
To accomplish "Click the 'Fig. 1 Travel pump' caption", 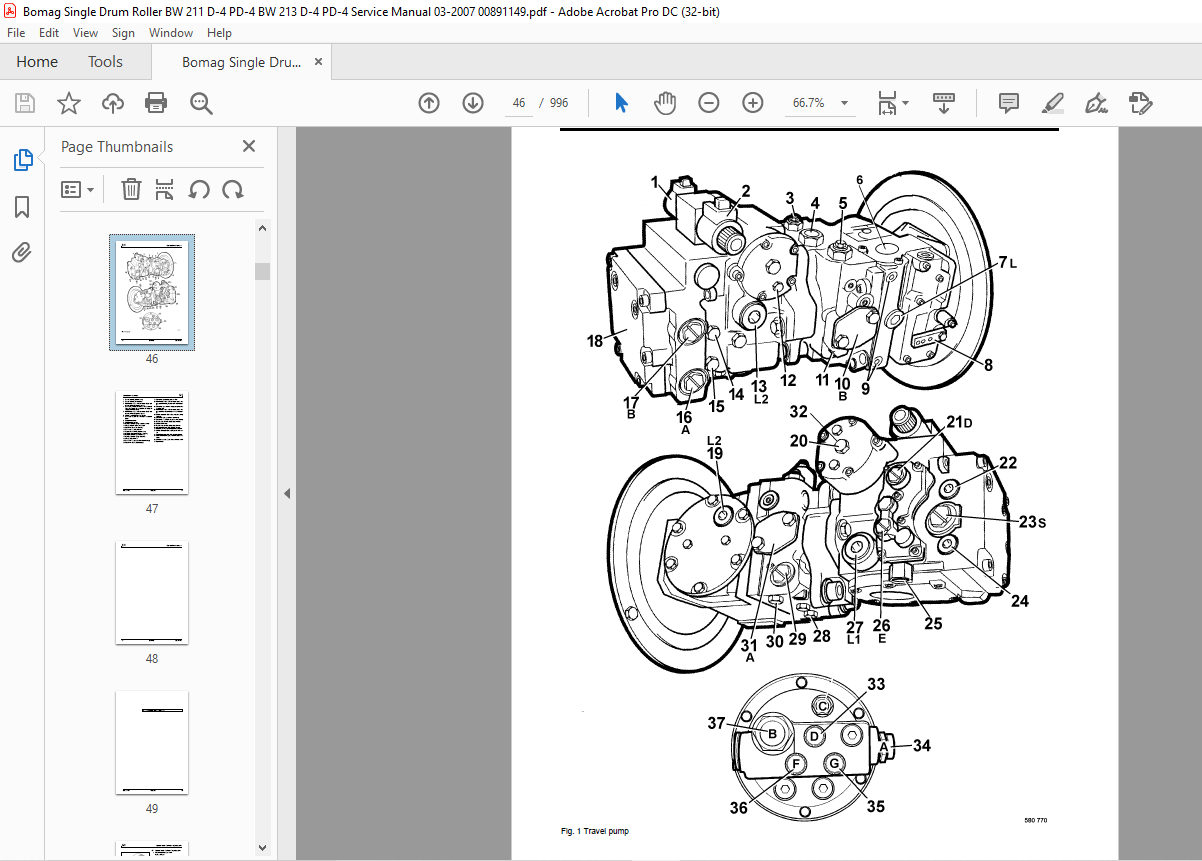I will (x=595, y=831).
